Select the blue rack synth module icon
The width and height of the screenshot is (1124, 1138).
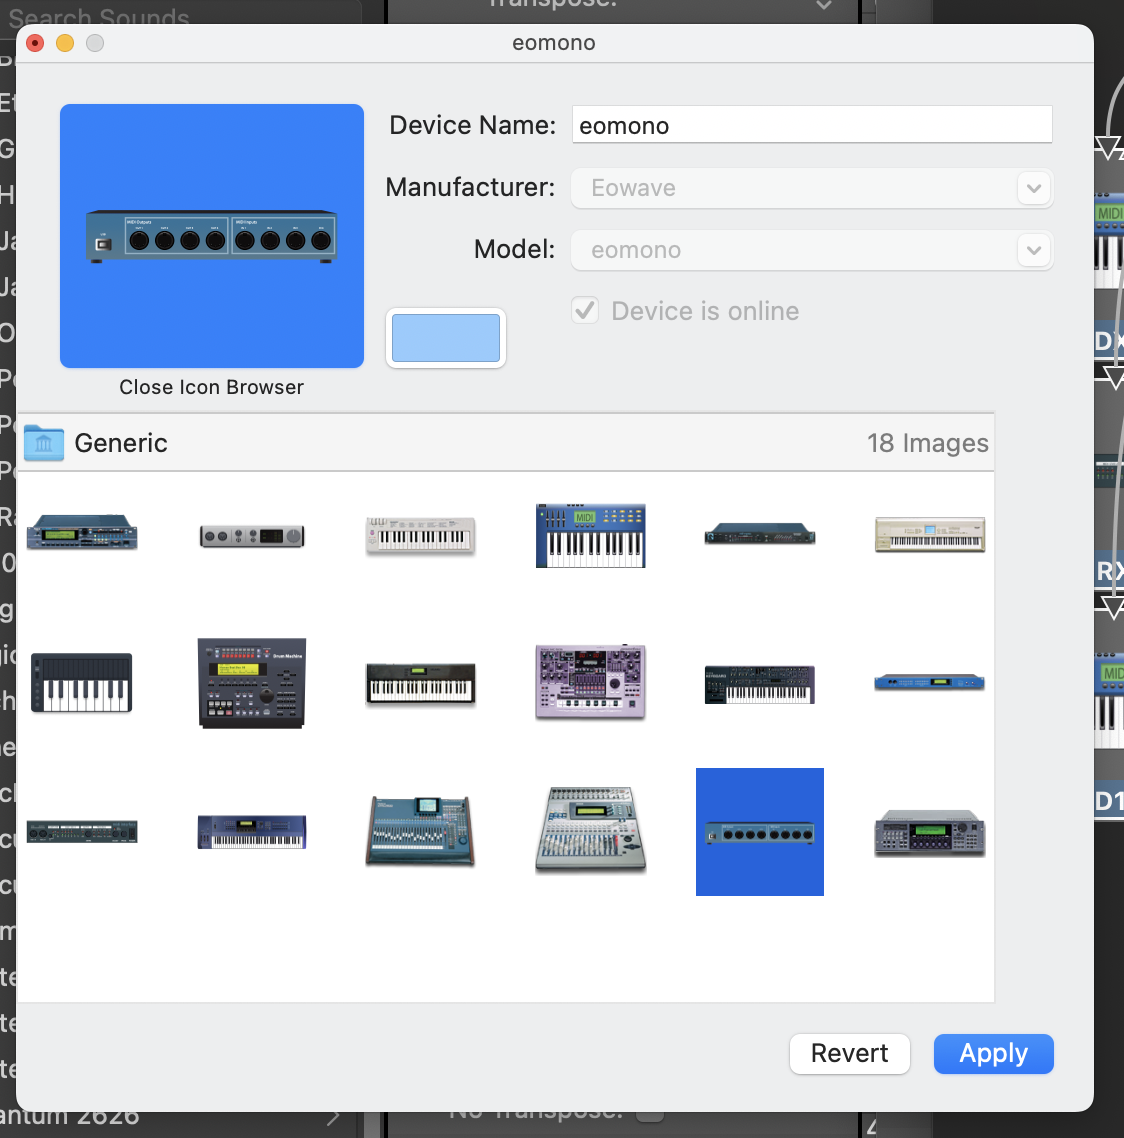[x=82, y=533]
